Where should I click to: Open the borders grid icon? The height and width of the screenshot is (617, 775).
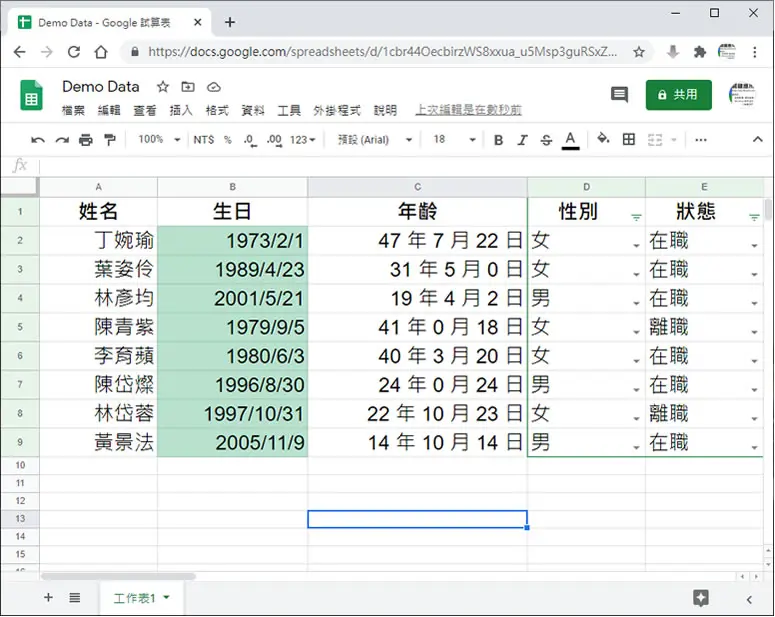(629, 139)
